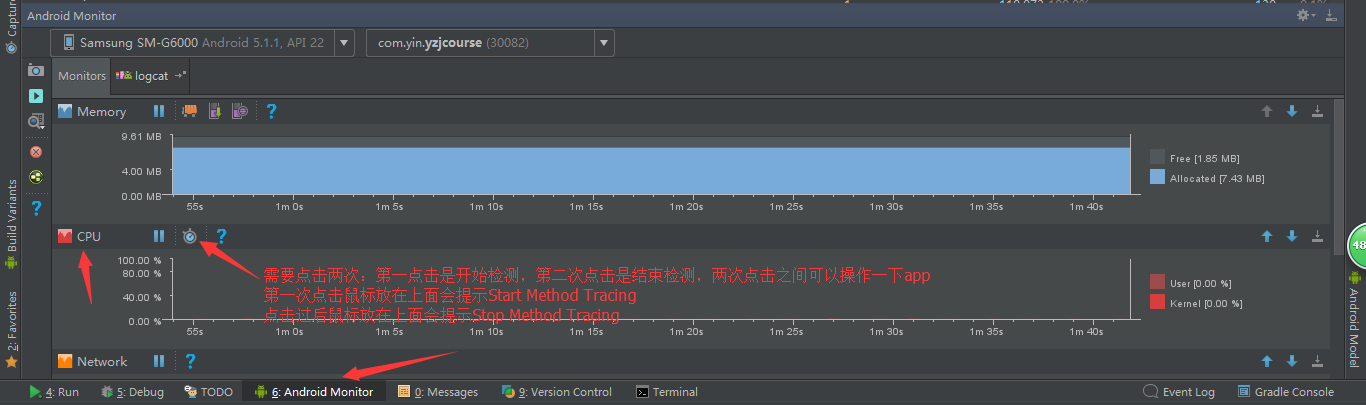Open the 5: Debug tool window

(132, 392)
